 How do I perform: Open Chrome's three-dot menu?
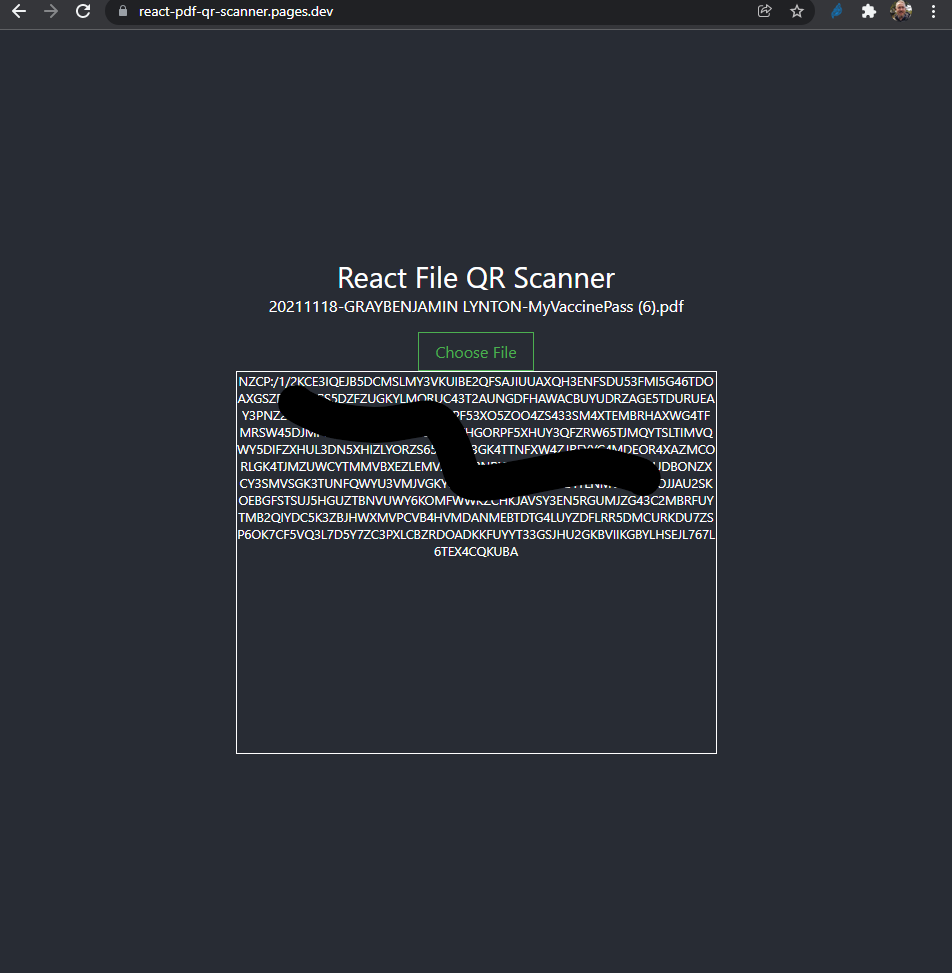(x=933, y=12)
